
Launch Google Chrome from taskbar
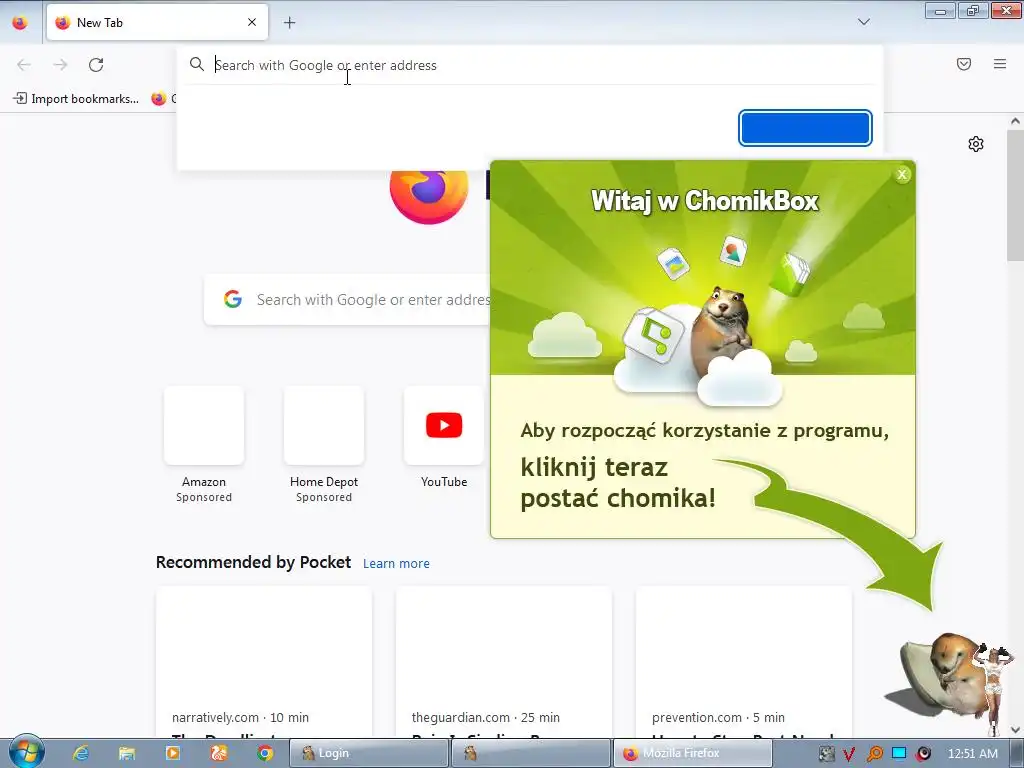(265, 753)
